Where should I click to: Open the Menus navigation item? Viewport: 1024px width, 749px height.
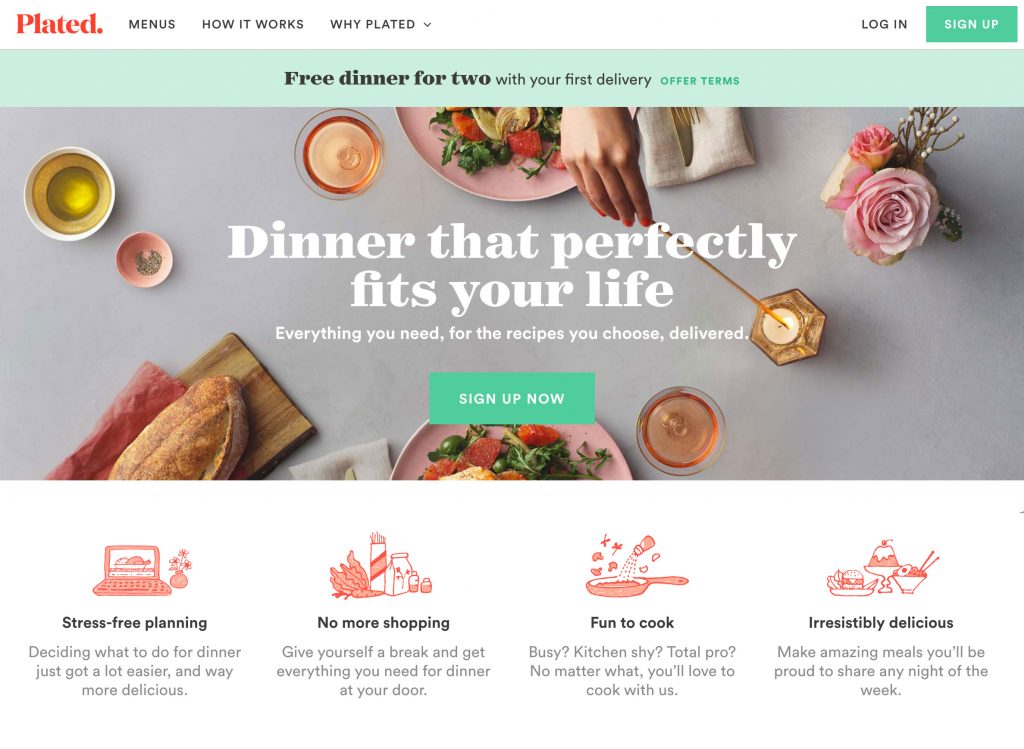coord(152,24)
